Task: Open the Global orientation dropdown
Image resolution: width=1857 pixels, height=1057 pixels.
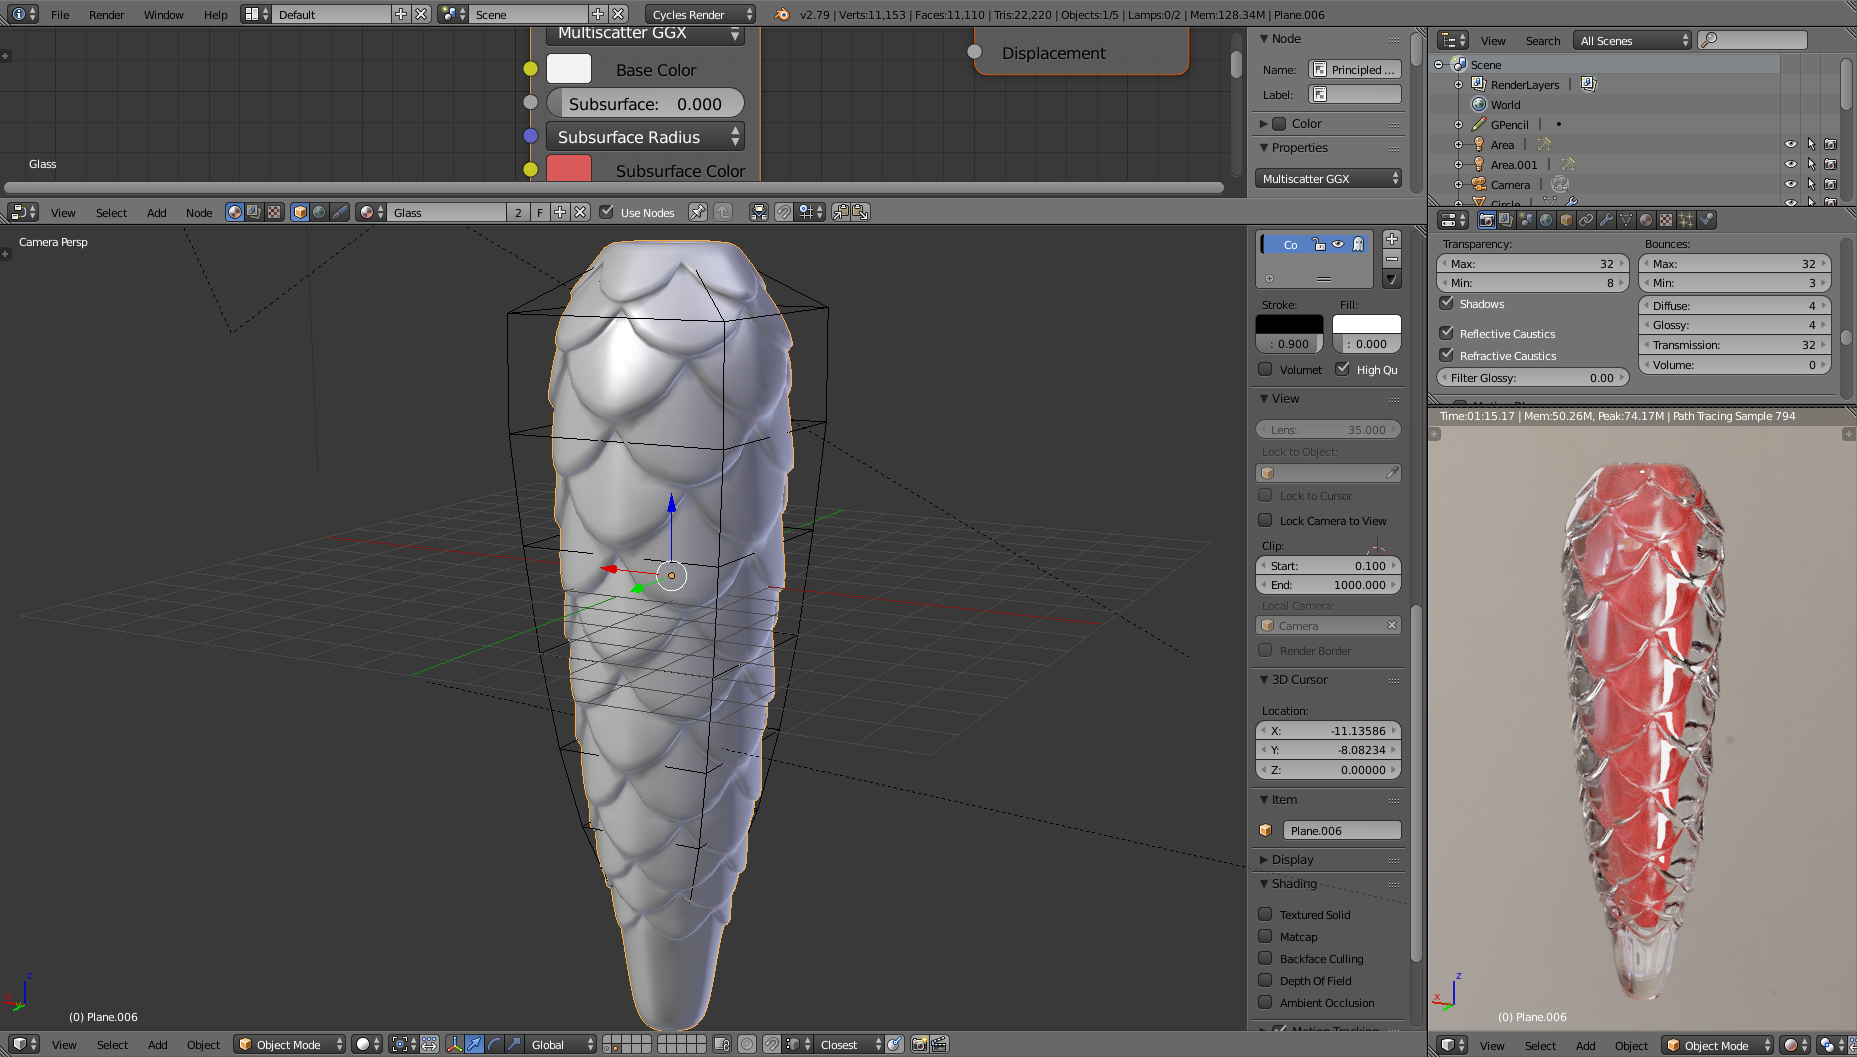Action: point(561,1044)
